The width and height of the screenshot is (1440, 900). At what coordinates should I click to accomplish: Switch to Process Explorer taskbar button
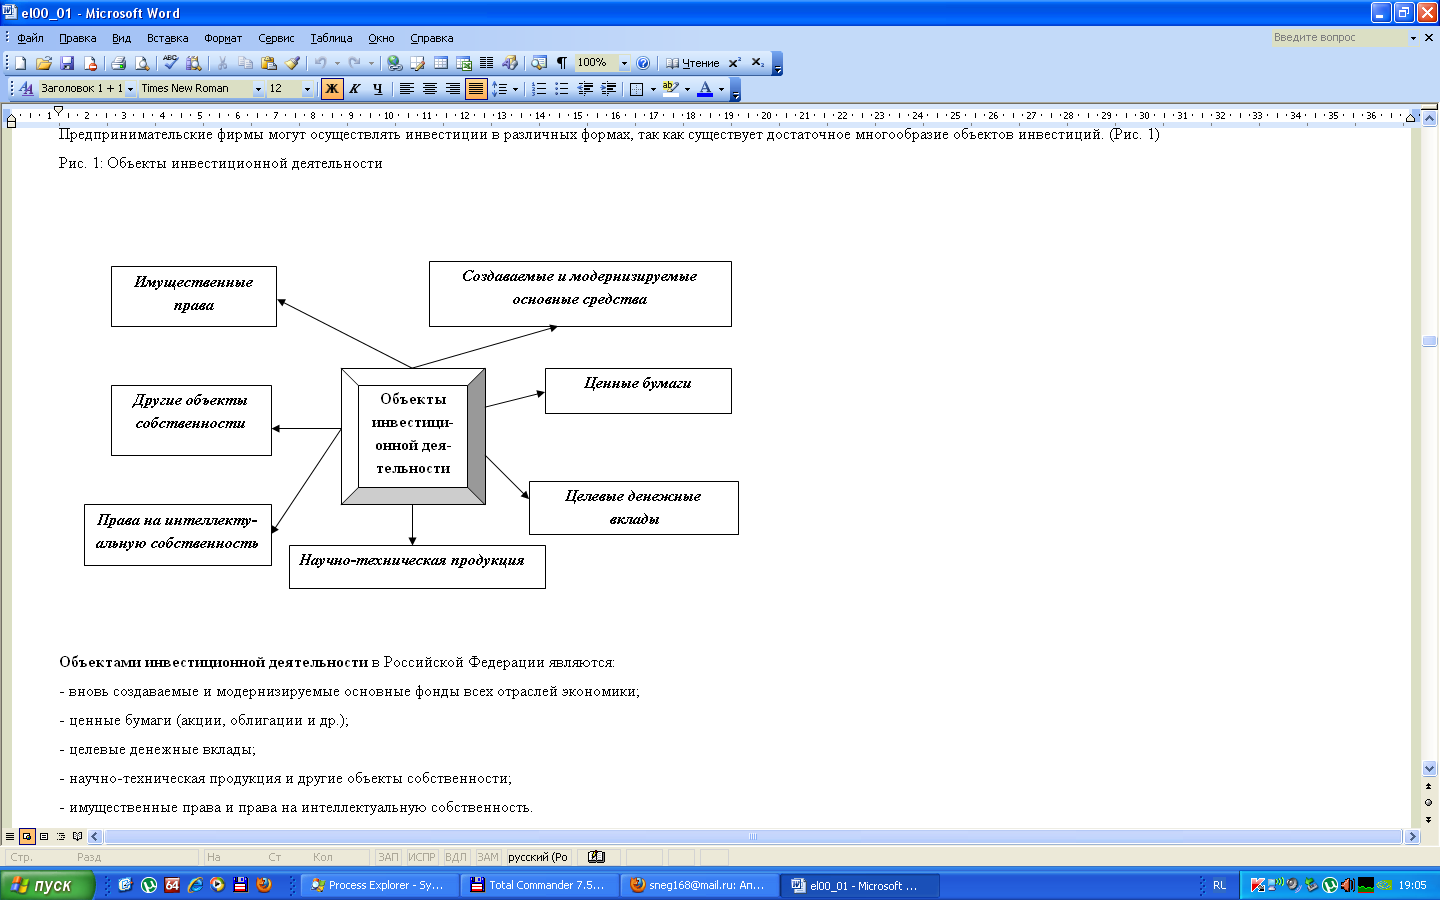click(381, 885)
